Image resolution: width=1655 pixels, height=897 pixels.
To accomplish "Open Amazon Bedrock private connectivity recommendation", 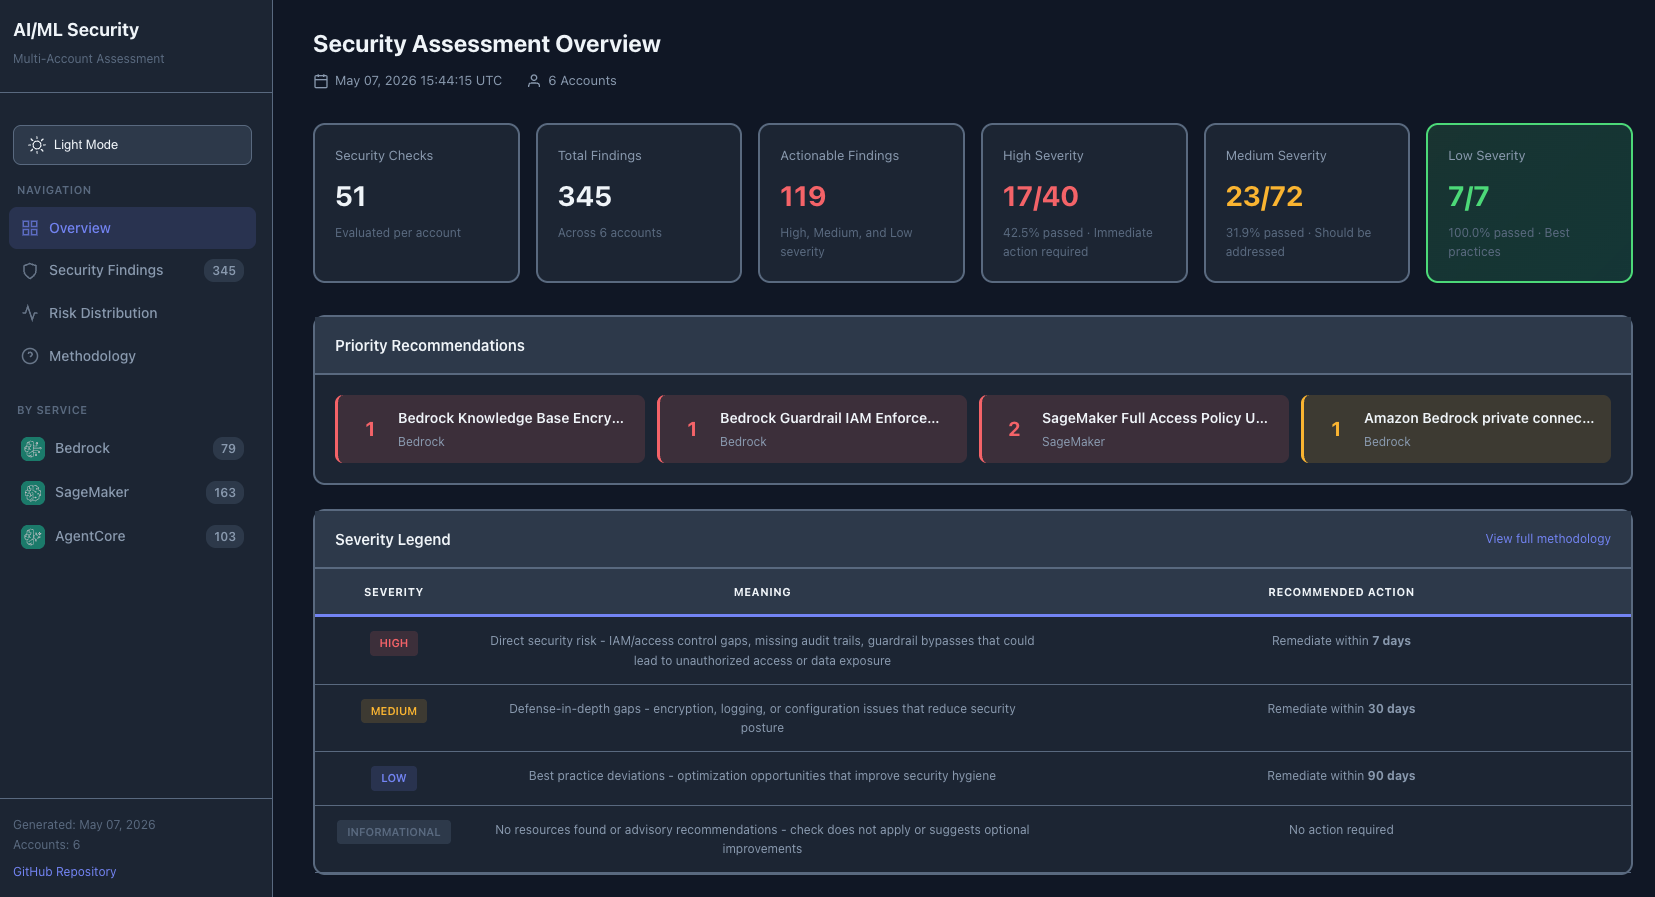I will point(1456,429).
